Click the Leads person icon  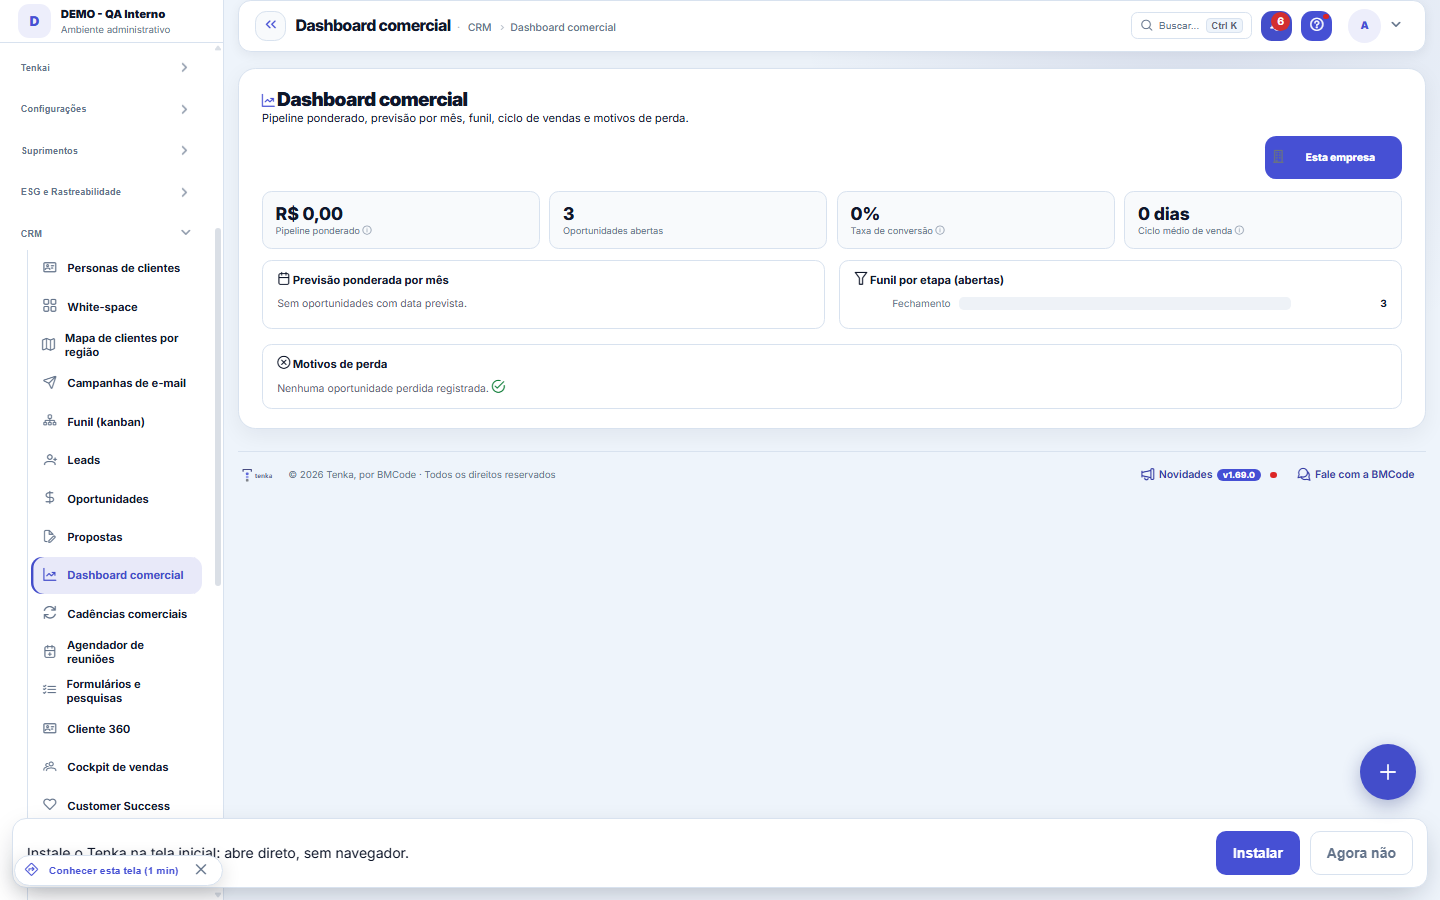(50, 460)
